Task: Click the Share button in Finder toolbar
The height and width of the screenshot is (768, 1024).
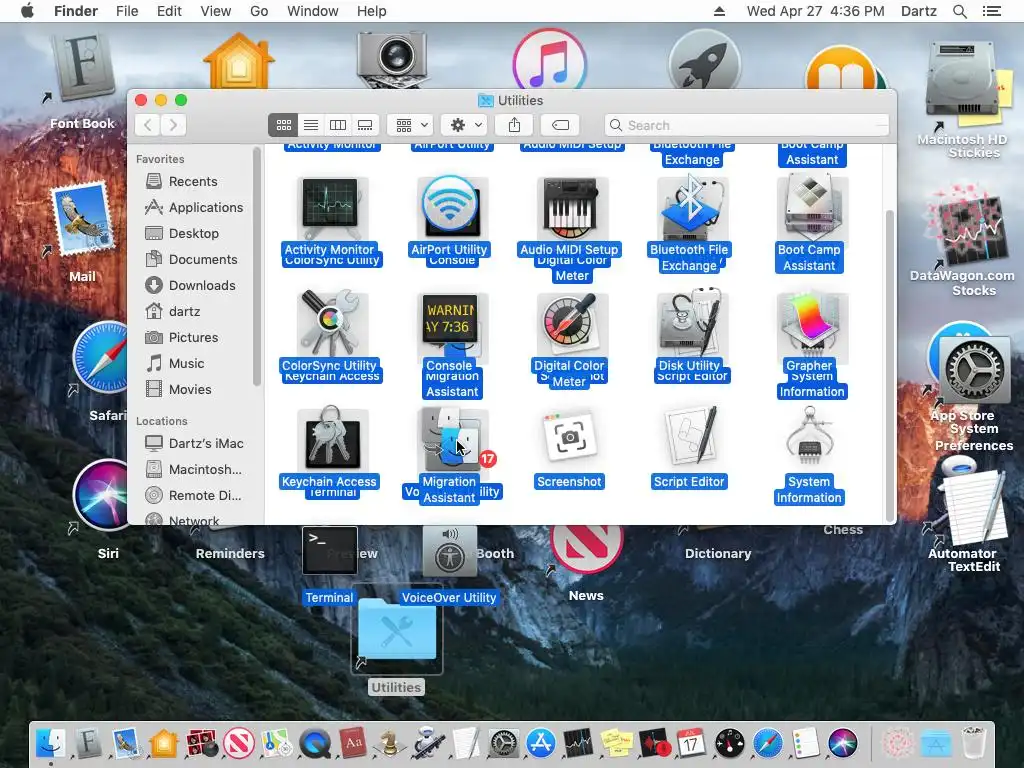Action: pyautogui.click(x=514, y=125)
